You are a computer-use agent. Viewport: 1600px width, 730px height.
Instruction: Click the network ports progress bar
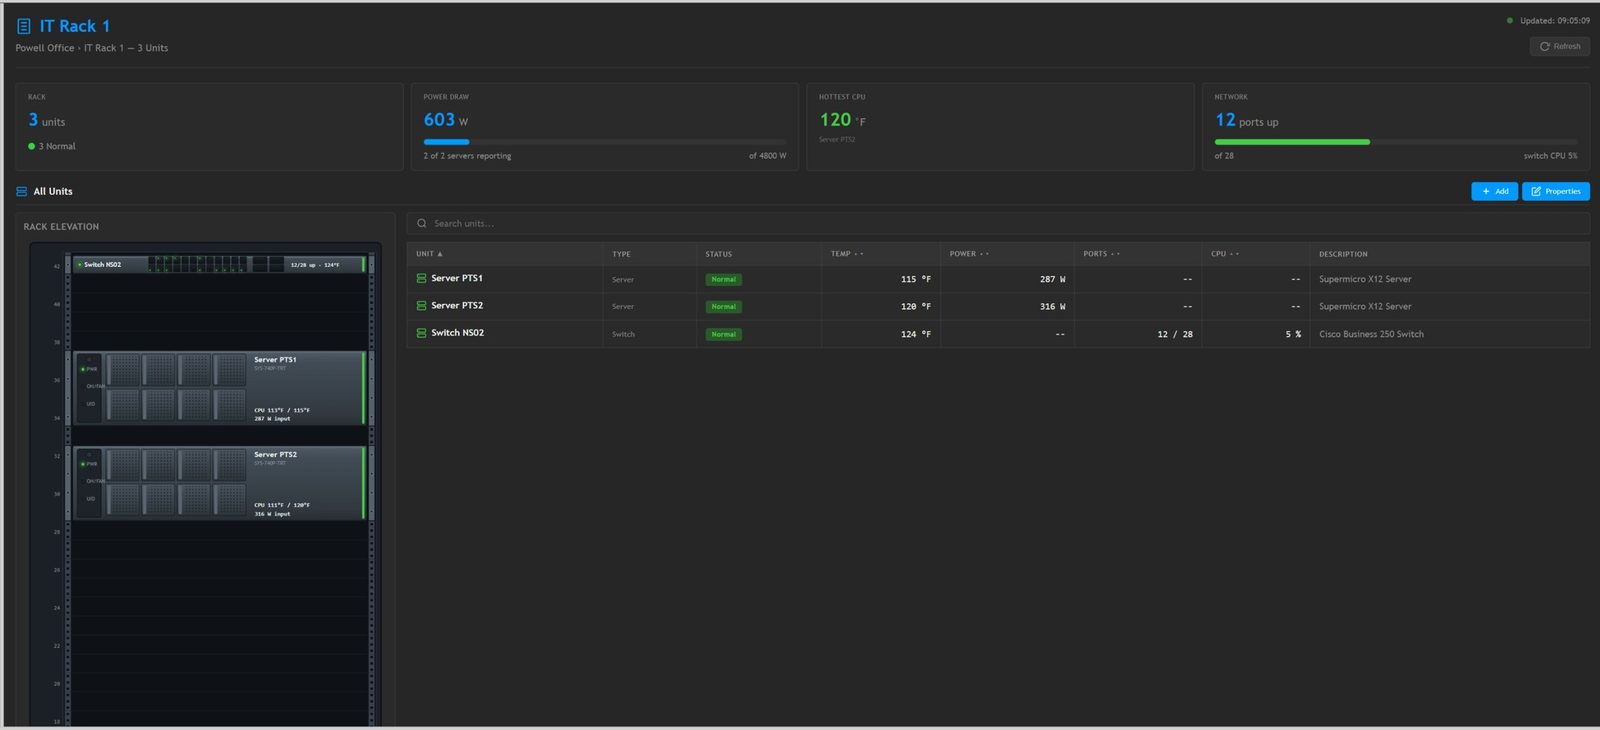(x=1396, y=142)
